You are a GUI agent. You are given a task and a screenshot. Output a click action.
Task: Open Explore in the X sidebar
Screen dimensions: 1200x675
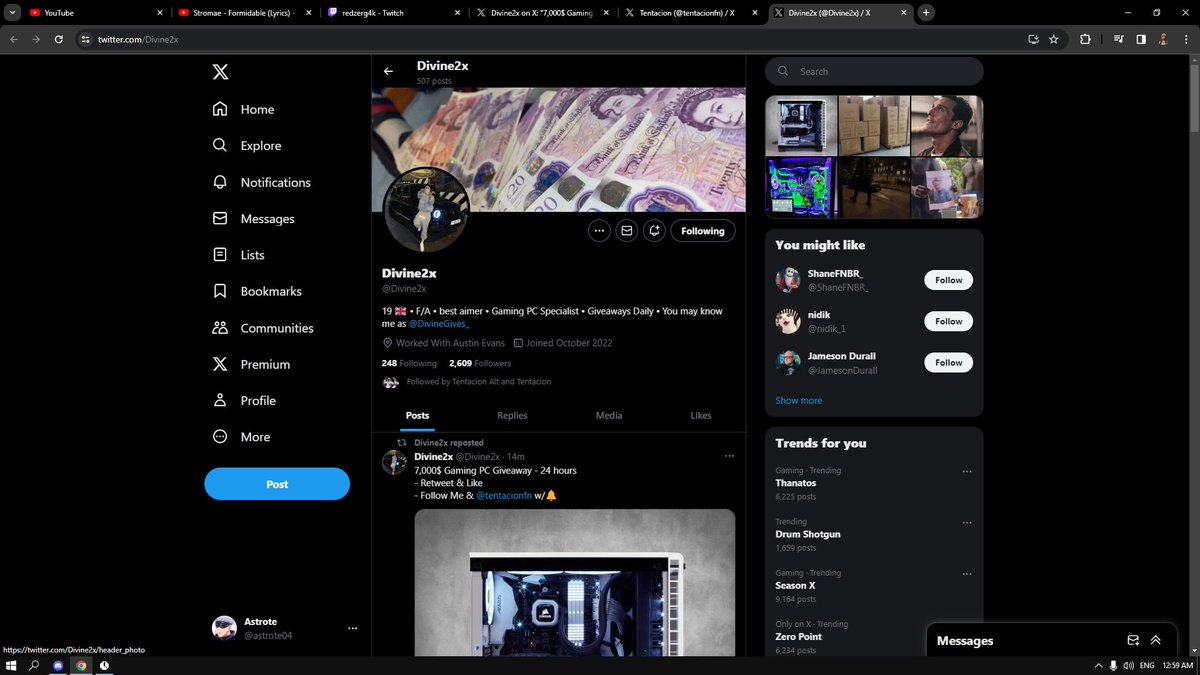click(247, 145)
